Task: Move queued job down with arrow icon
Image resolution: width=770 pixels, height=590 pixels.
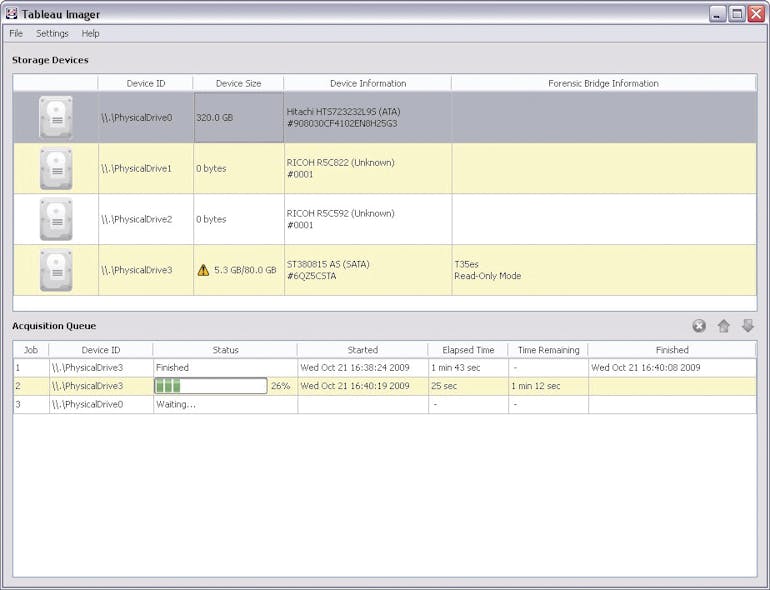Action: pos(747,326)
